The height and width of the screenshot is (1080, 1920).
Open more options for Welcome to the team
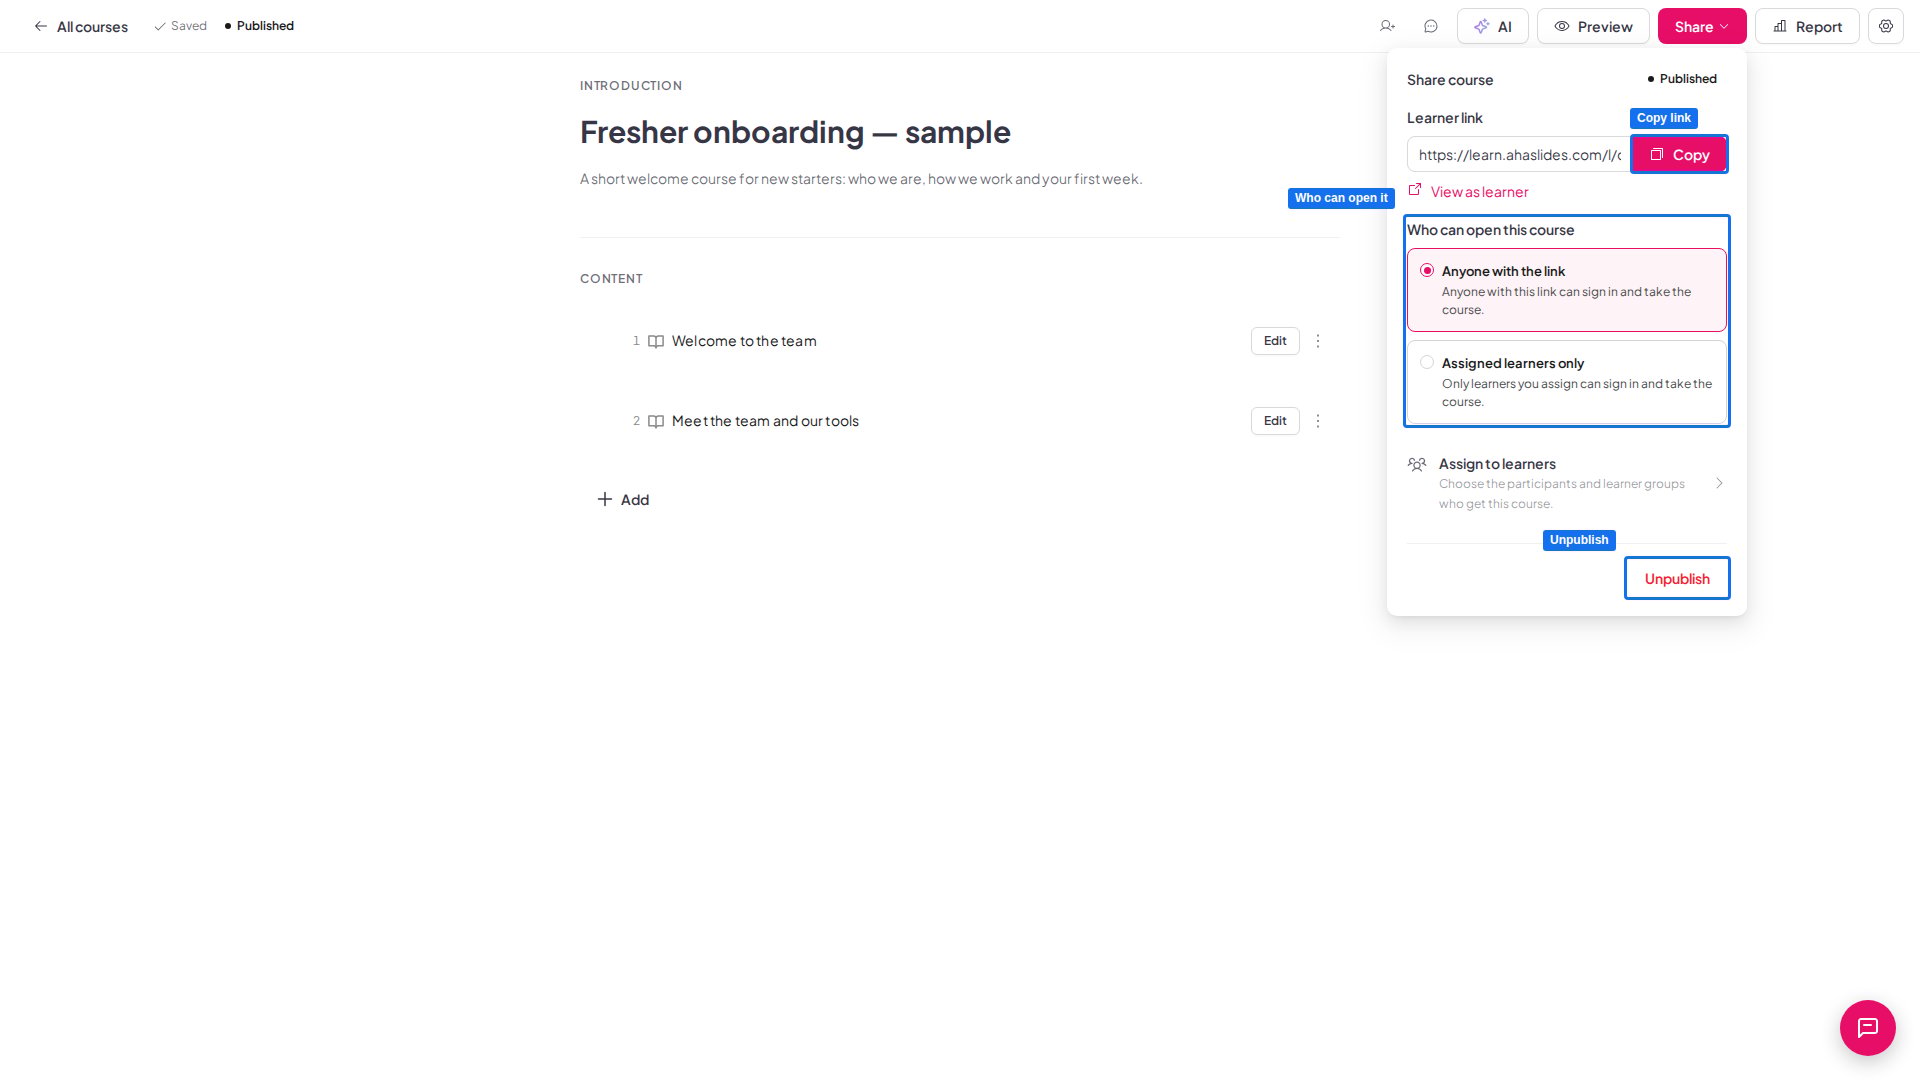tap(1318, 341)
